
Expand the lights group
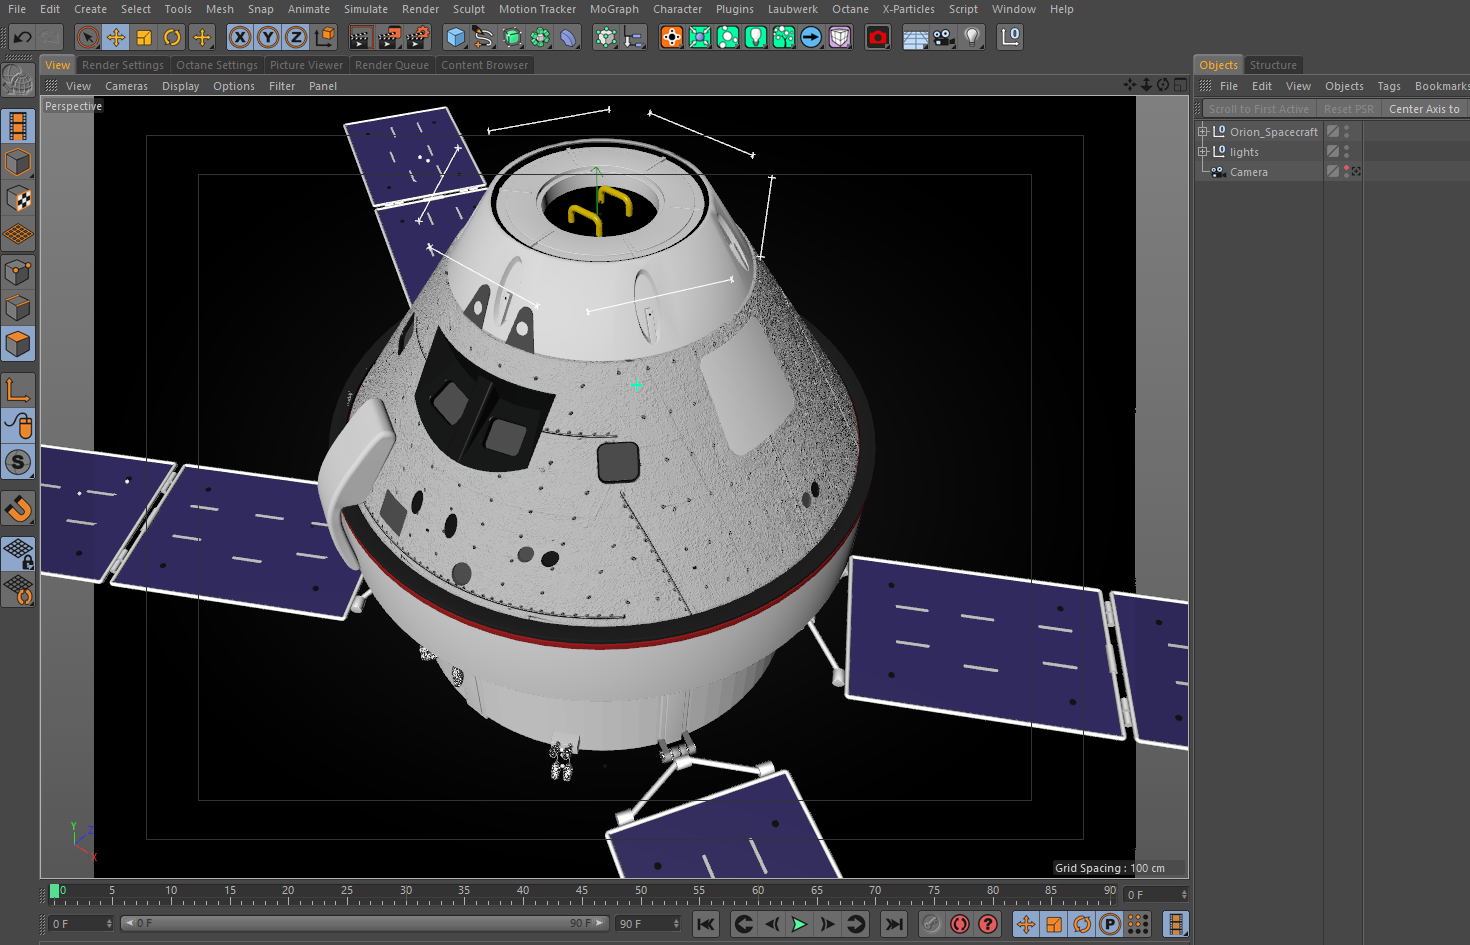pos(1204,151)
